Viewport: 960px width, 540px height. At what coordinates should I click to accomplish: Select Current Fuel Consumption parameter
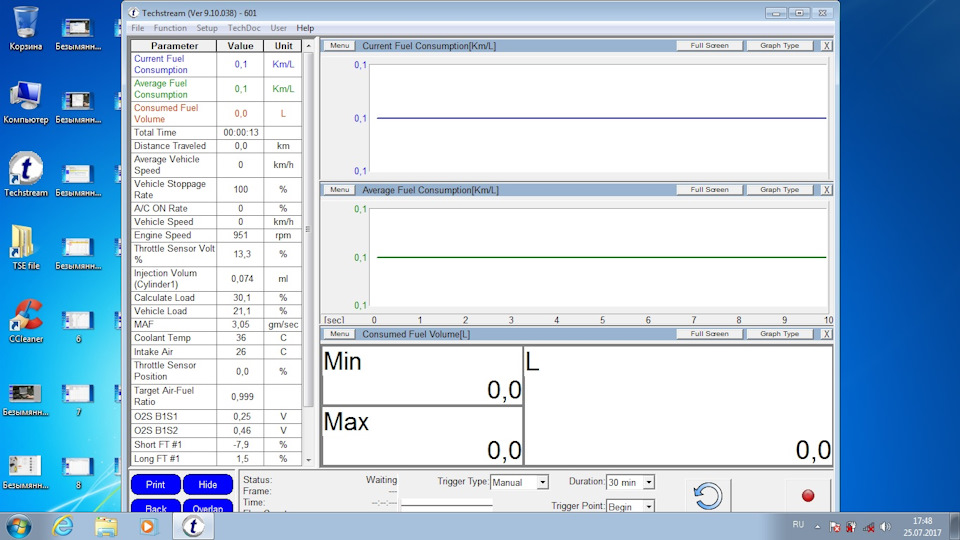216,64
